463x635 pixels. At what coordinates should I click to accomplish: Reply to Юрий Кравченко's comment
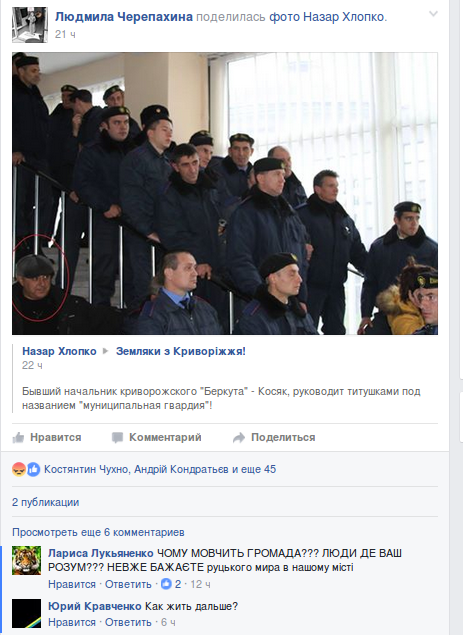tap(128, 622)
